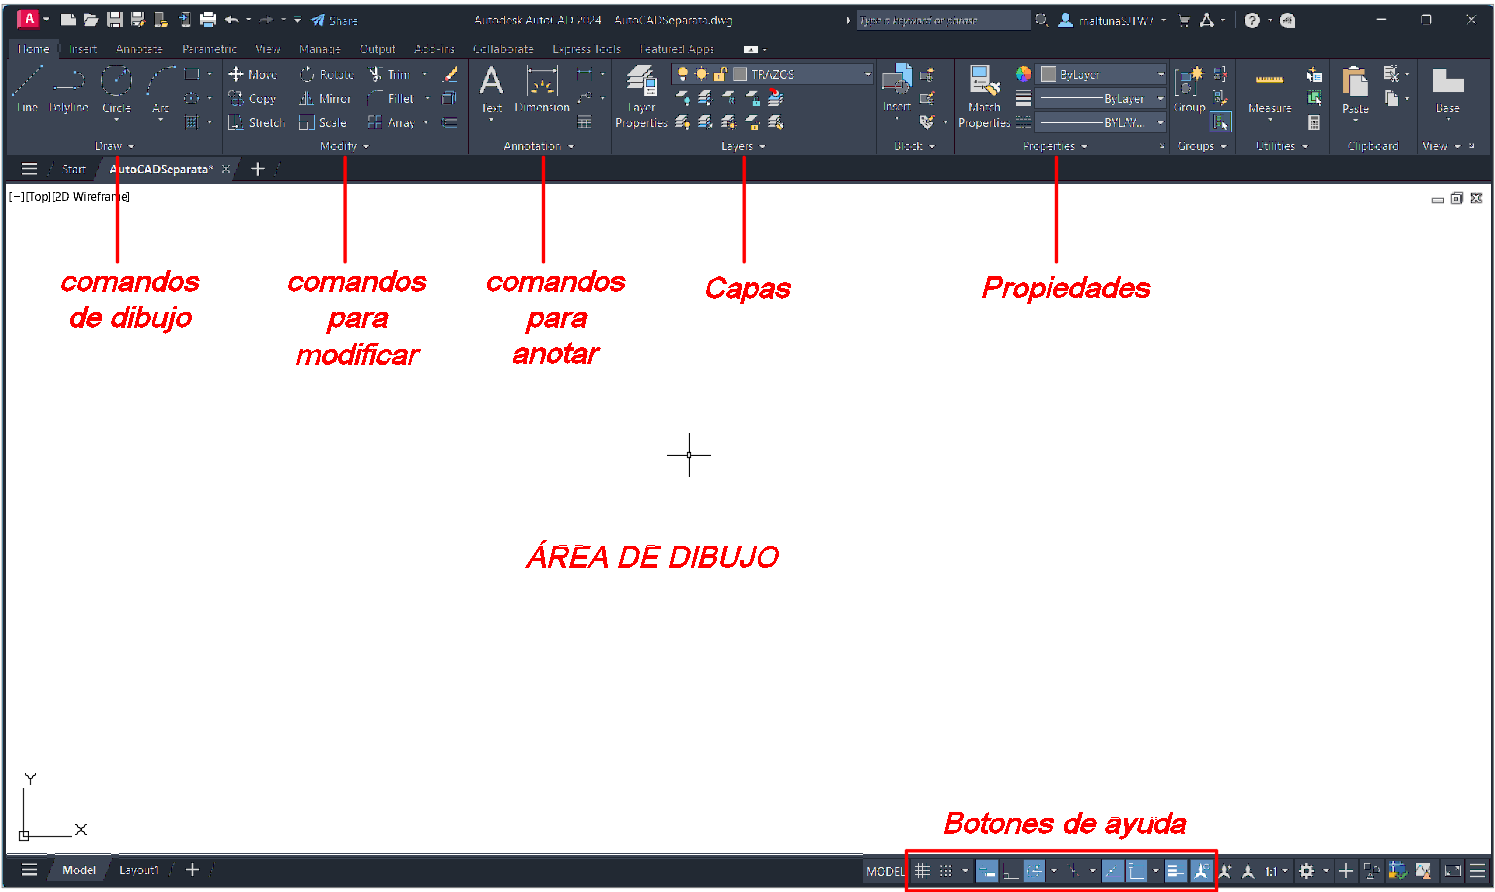Toggle Ortho mode in status bar

(1011, 871)
